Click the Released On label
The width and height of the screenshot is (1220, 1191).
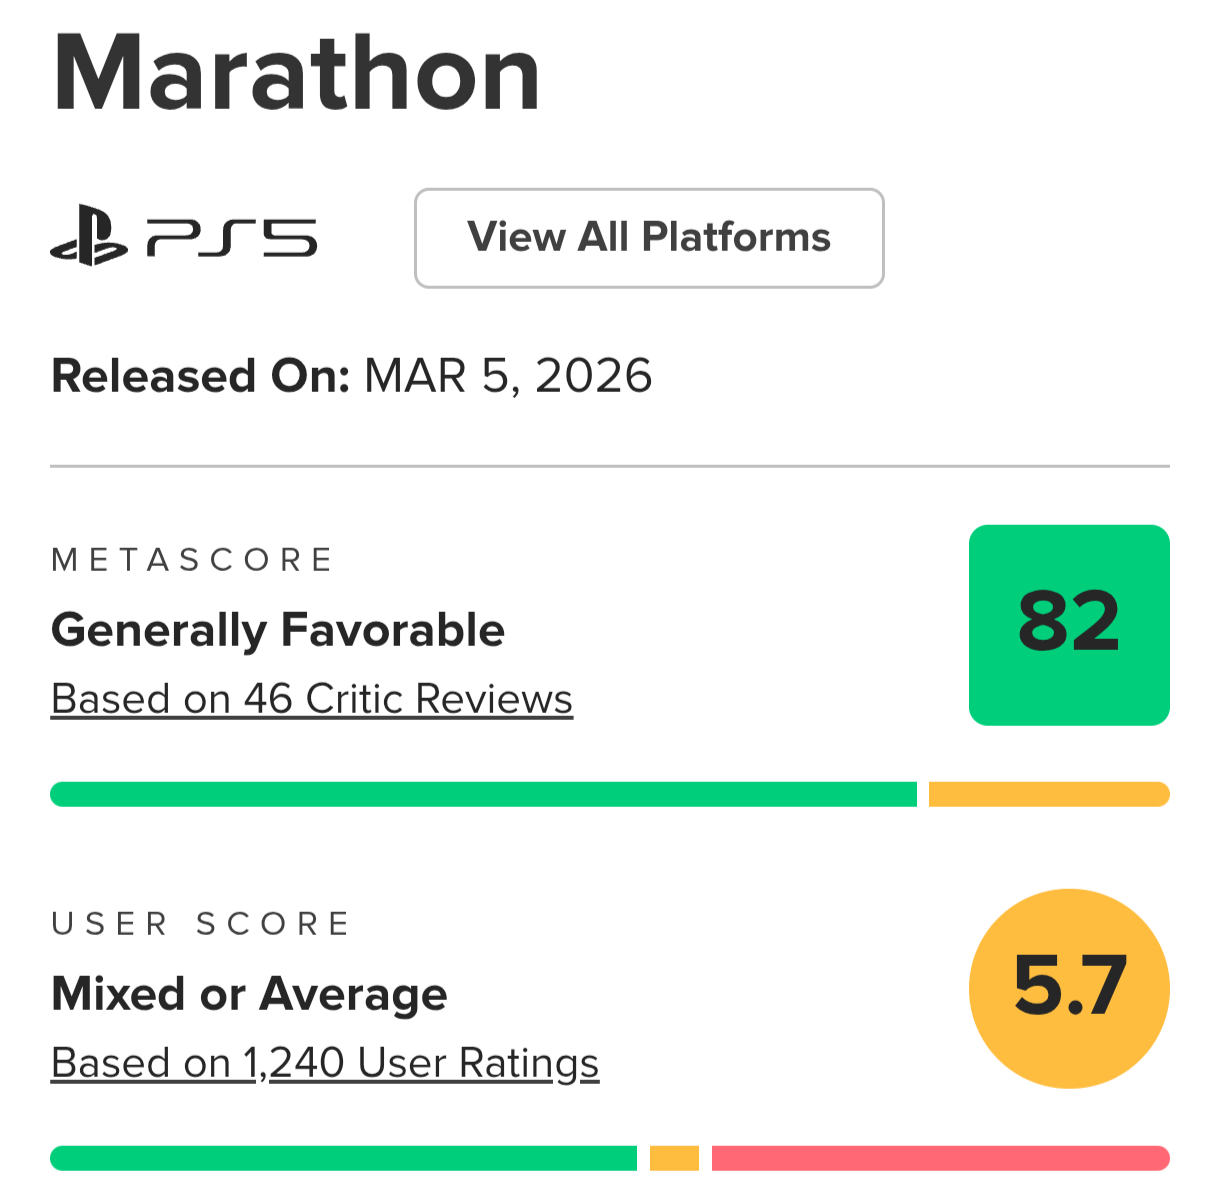tap(200, 377)
